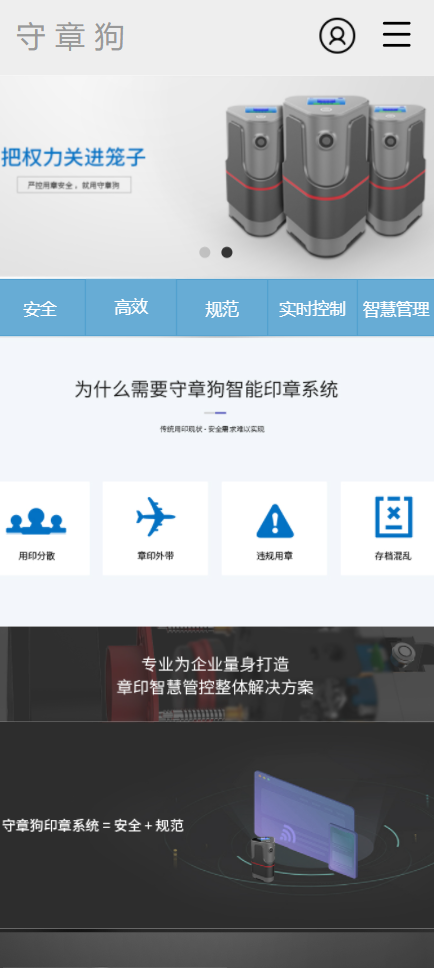
Task: Click the 存档混乱 document icon
Action: [x=394, y=517]
